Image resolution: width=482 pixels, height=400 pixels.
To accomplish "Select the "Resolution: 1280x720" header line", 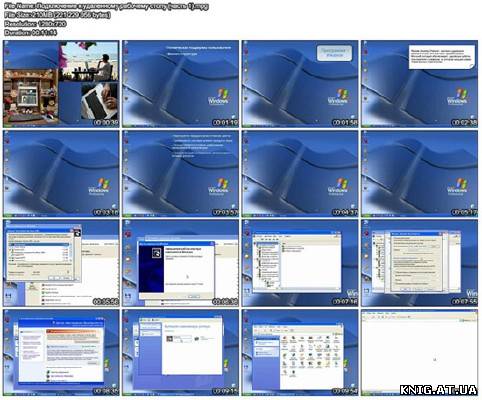I will [x=35, y=24].
